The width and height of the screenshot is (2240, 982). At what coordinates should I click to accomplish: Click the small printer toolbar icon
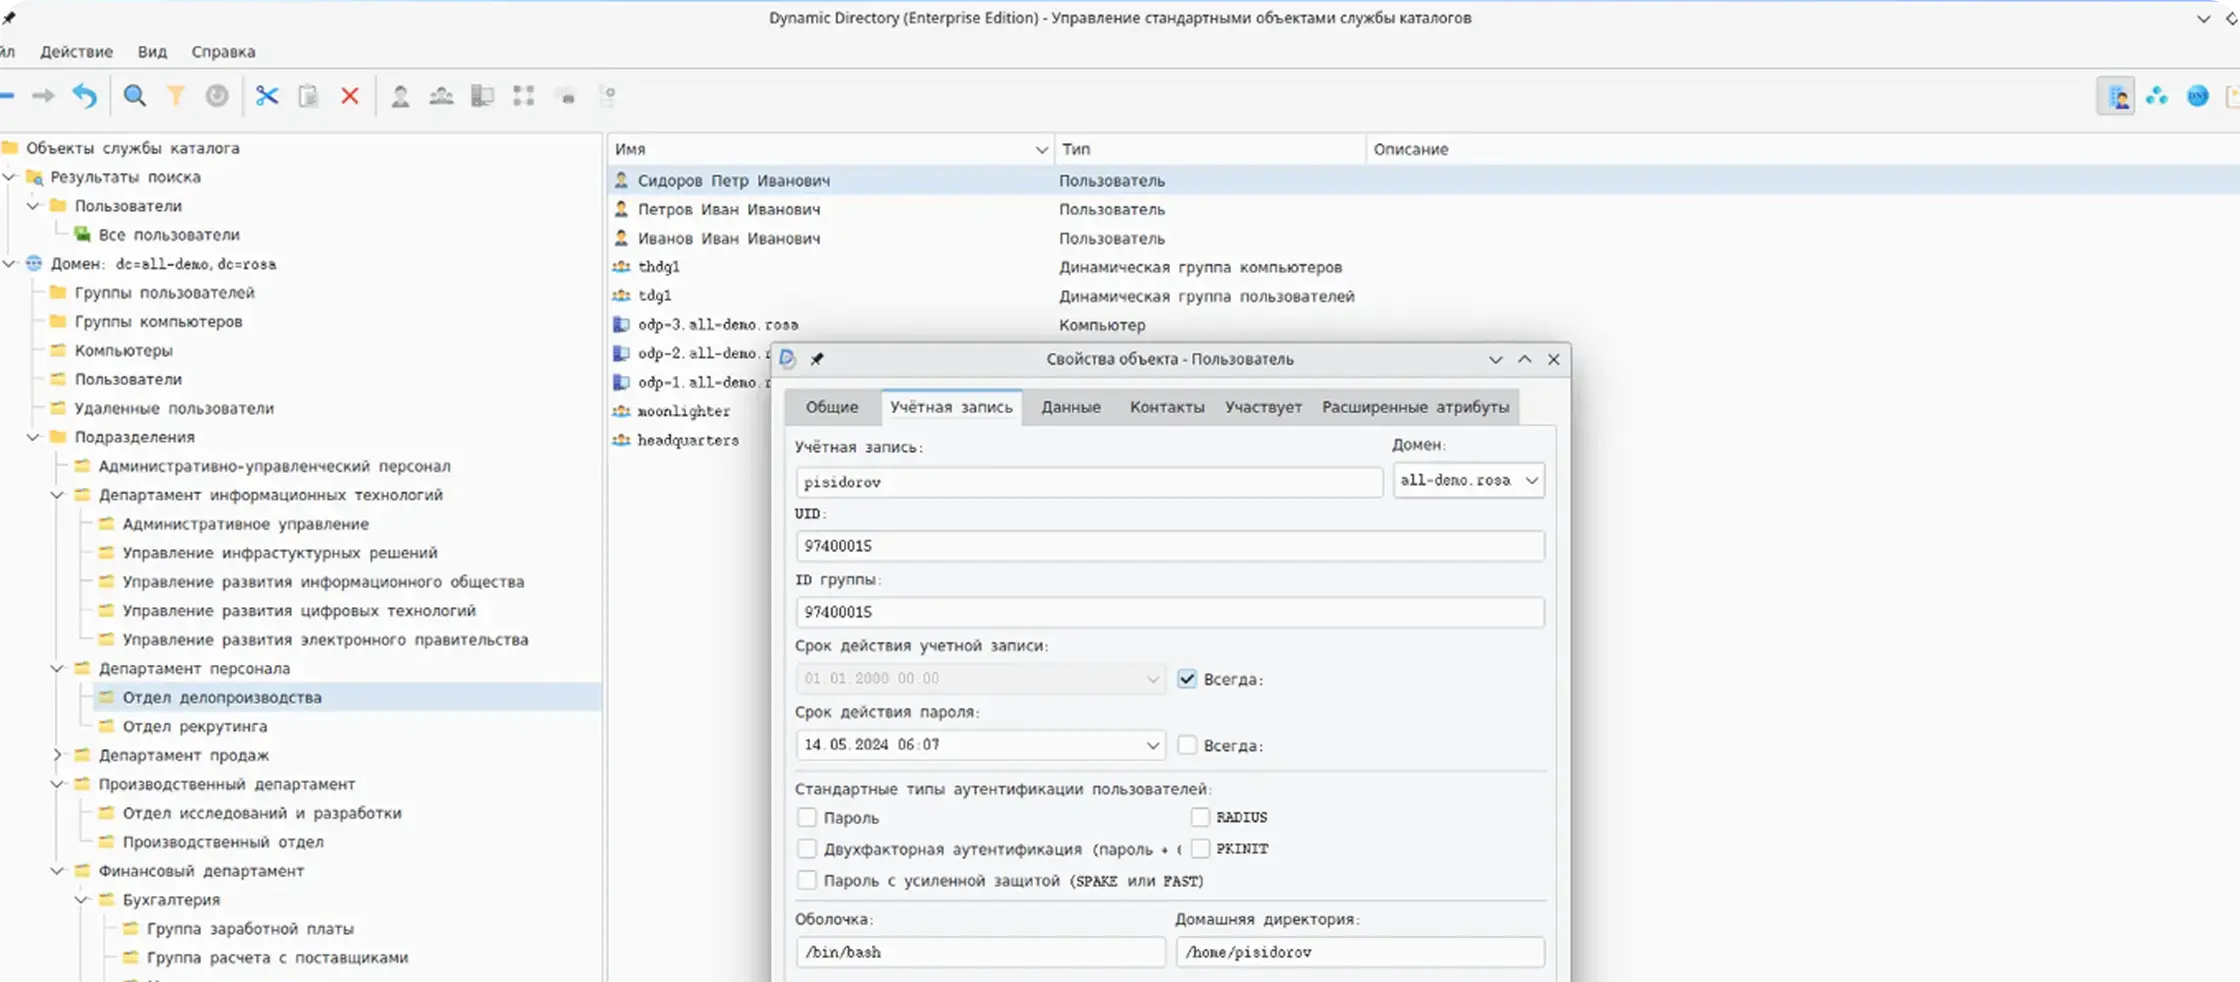pyautogui.click(x=567, y=97)
